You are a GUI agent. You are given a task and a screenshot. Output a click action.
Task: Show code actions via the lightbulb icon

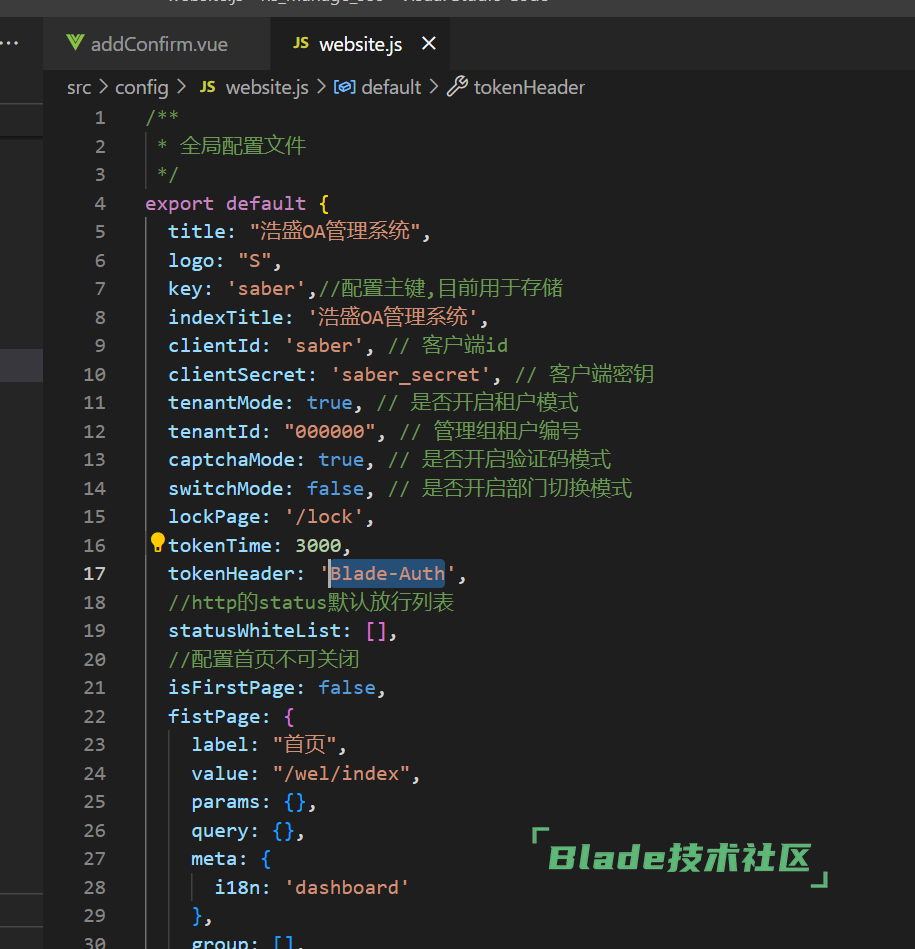(x=157, y=542)
